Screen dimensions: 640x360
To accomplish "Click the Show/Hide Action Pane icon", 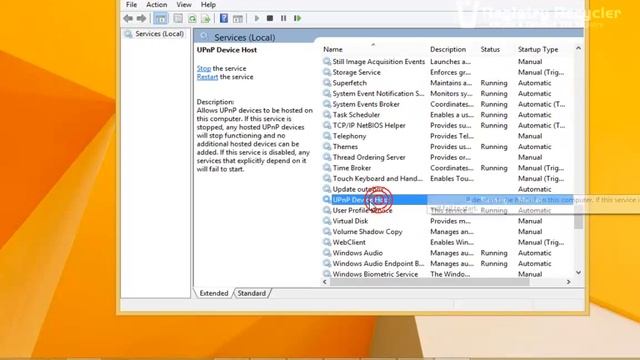I will coord(238,18).
